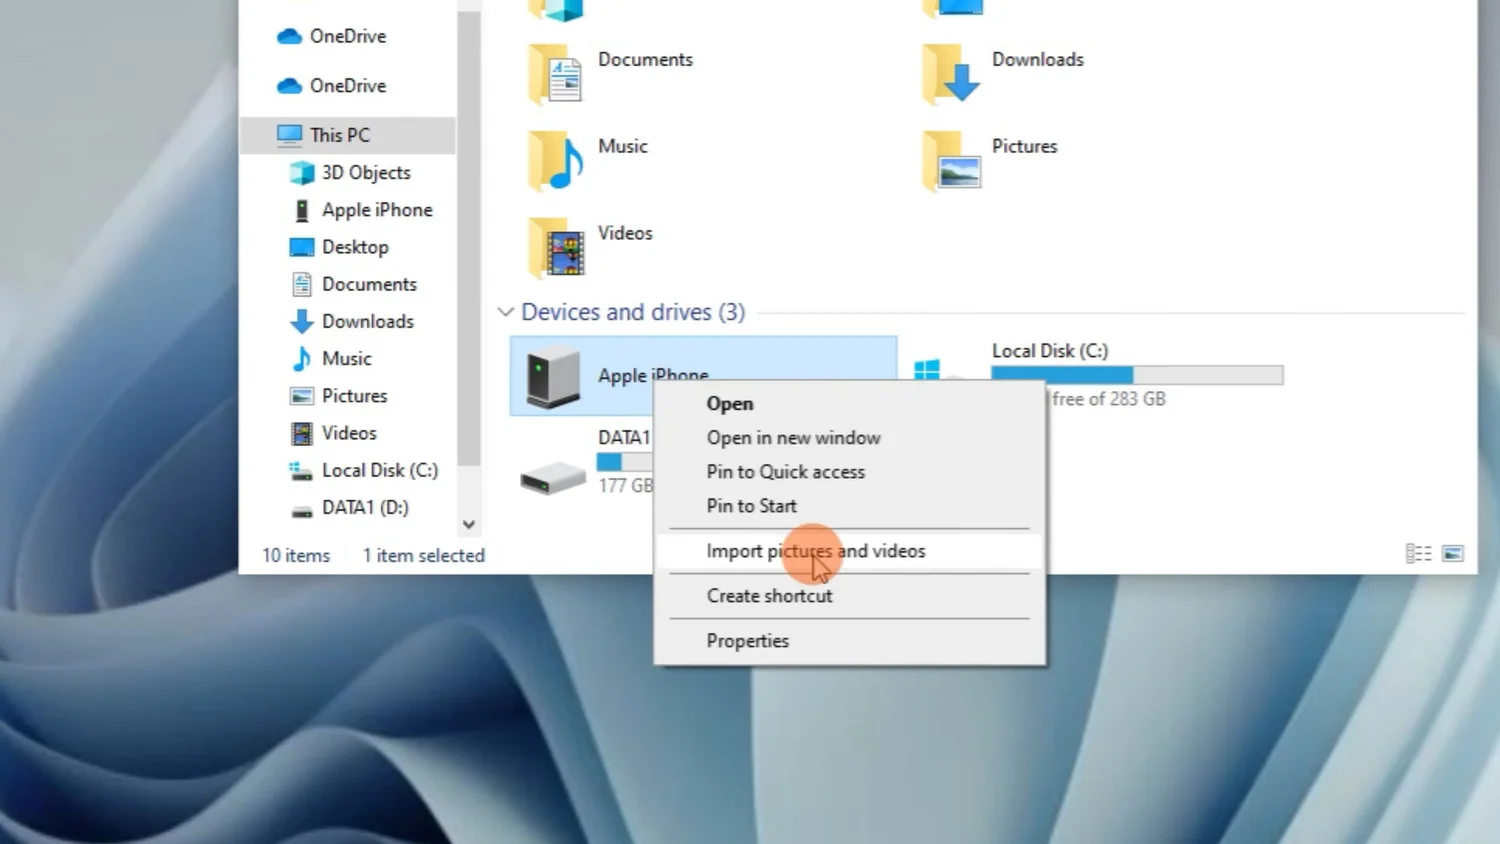Click the Devices and drives (3) heading
The image size is (1500, 844).
pyautogui.click(x=633, y=312)
